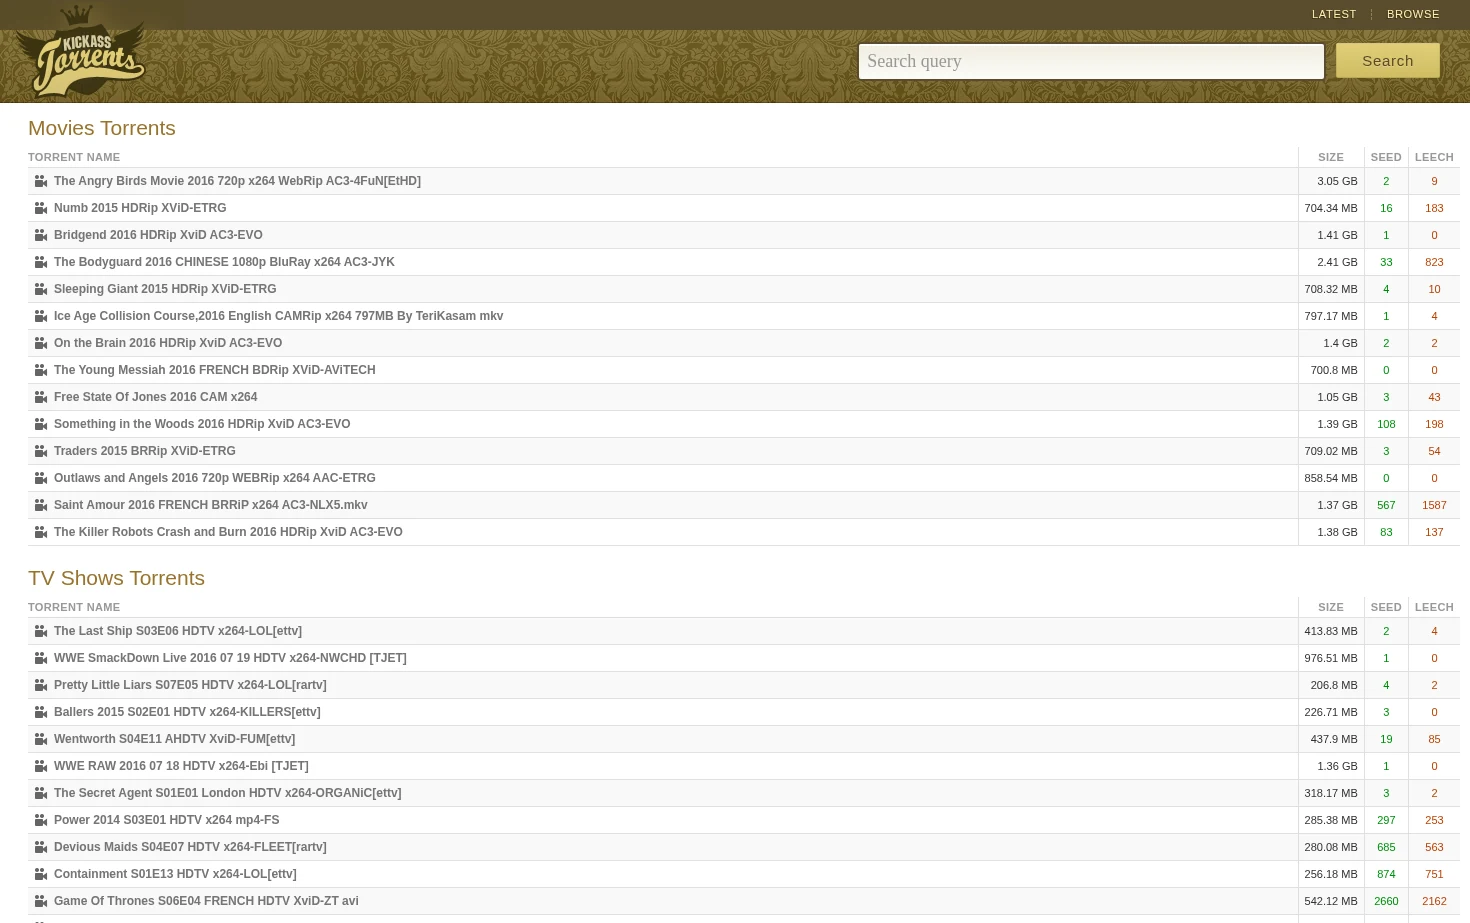The height and width of the screenshot is (923, 1470).
Task: Click video icon beside Containment S01E13
Action: click(x=41, y=874)
